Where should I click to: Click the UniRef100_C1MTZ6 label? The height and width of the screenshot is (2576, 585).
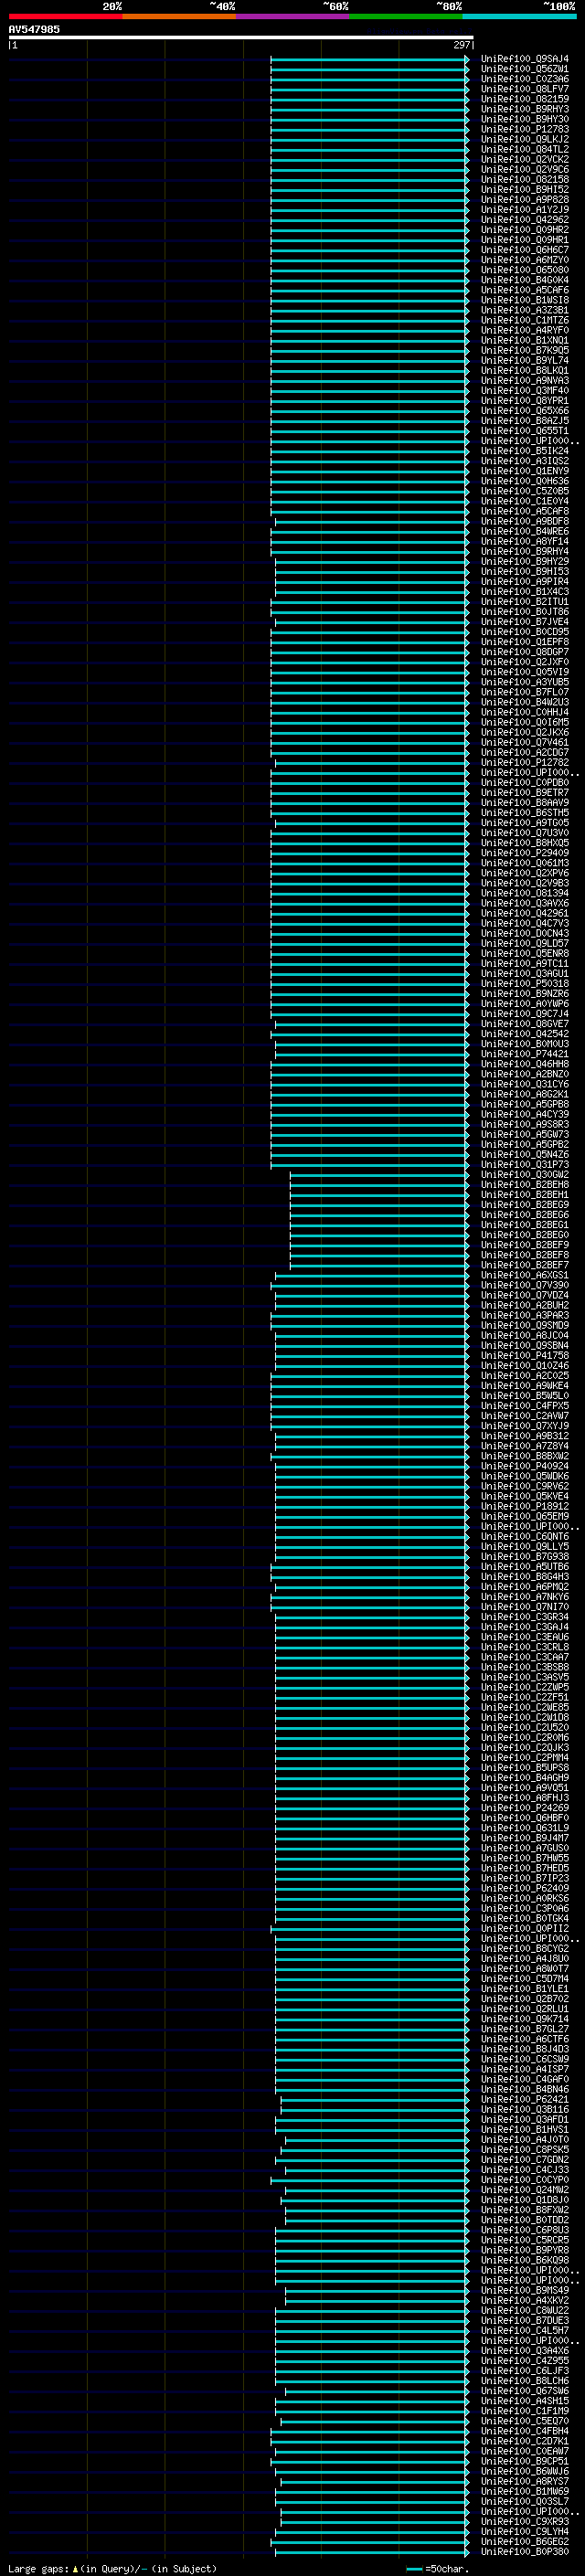click(524, 320)
